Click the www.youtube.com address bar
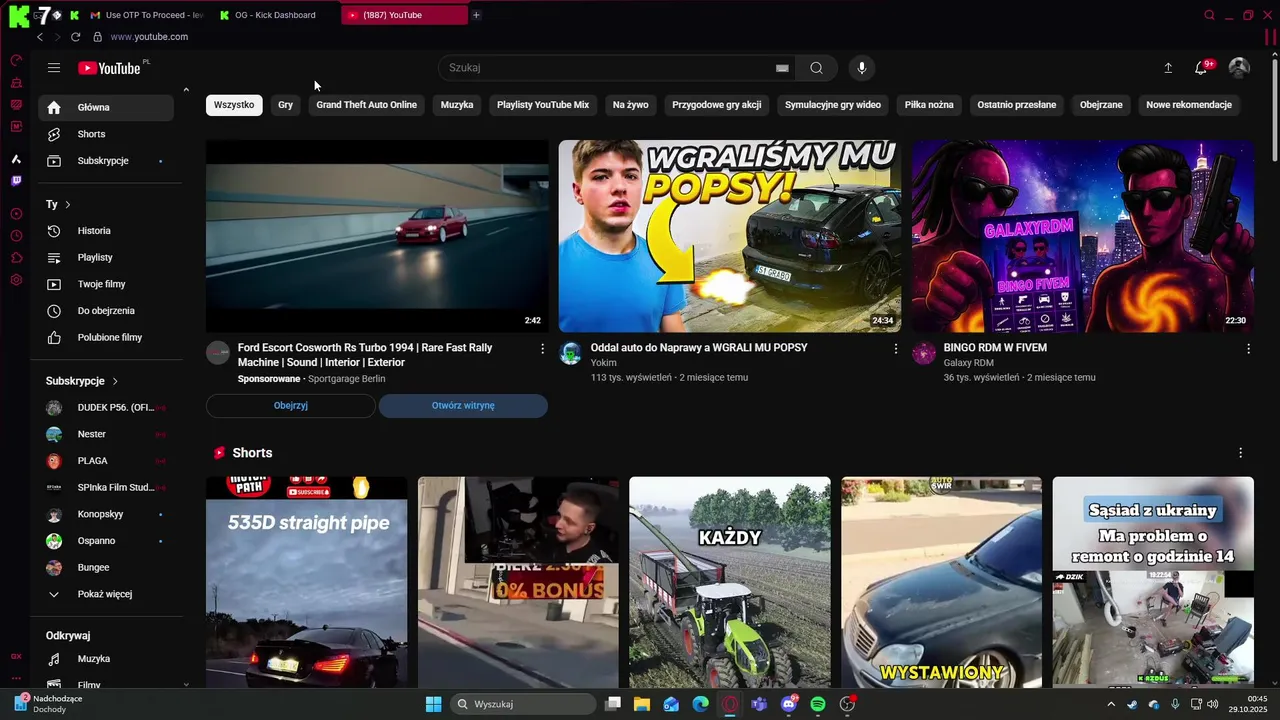The height and width of the screenshot is (720, 1280). tap(149, 37)
